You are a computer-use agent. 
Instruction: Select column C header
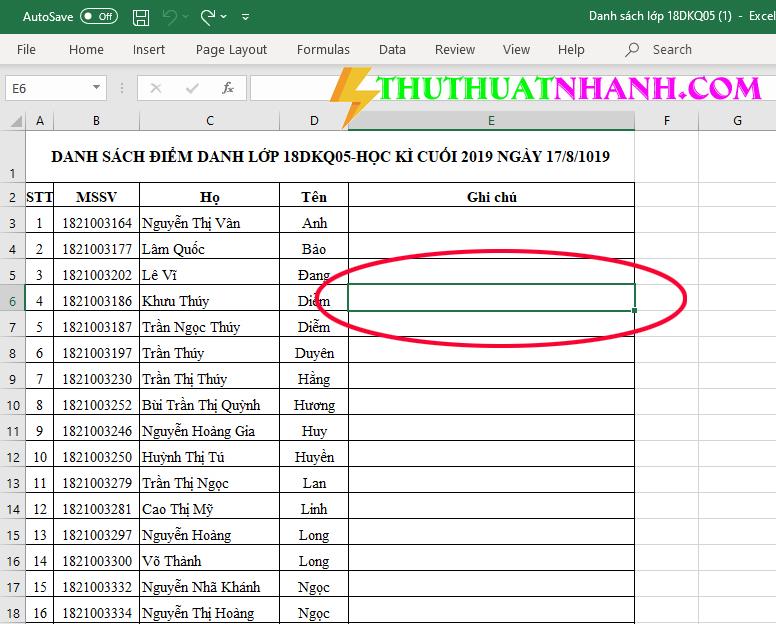(210, 121)
